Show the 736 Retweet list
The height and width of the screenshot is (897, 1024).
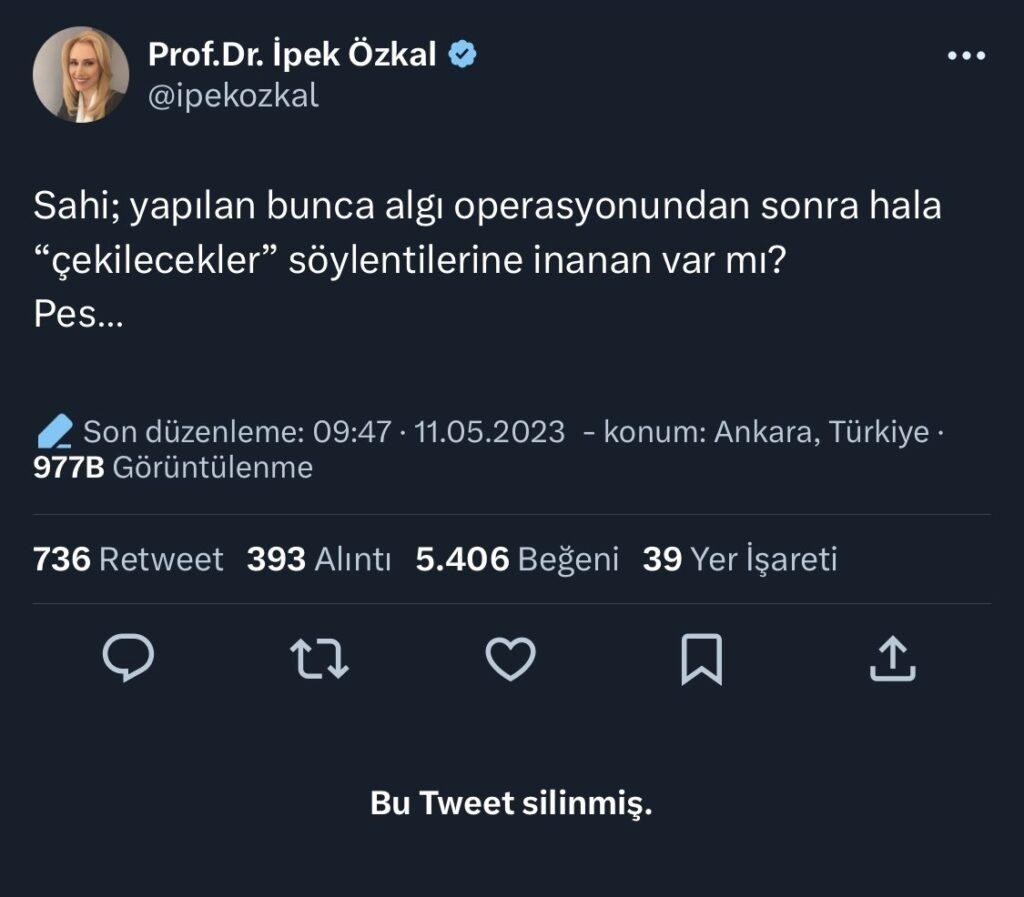point(128,559)
